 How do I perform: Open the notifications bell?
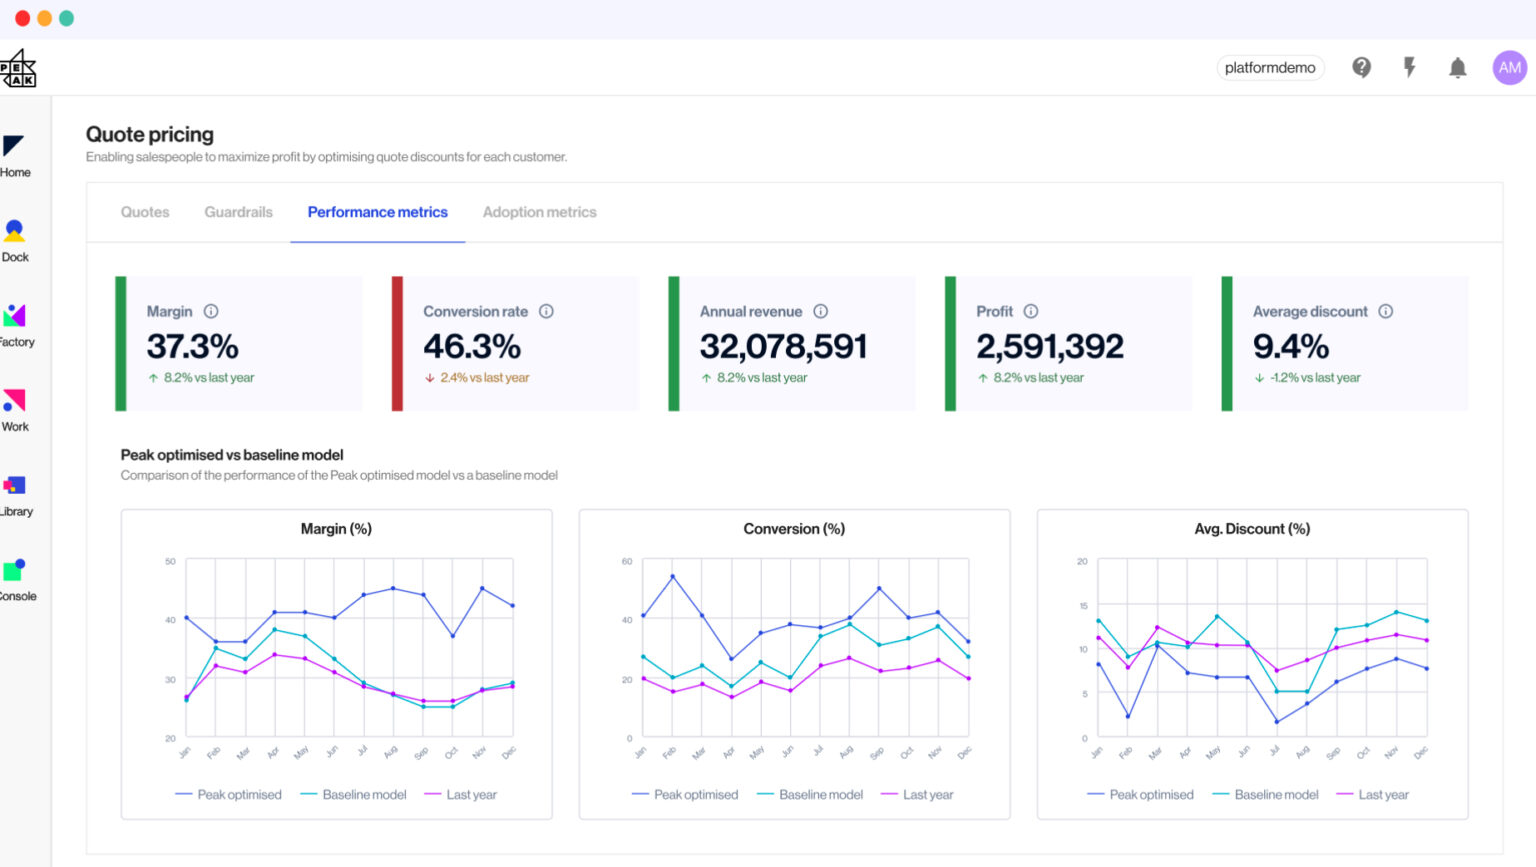click(1457, 67)
